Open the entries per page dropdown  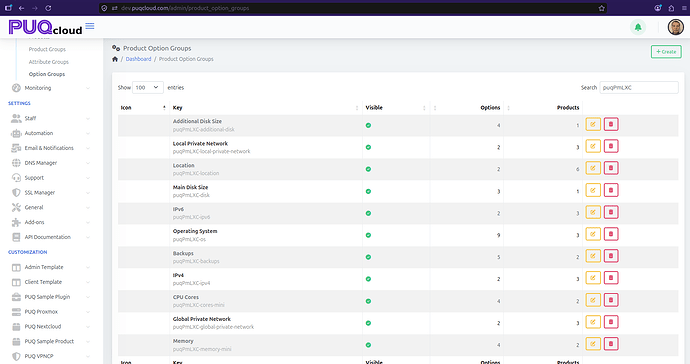(x=148, y=88)
